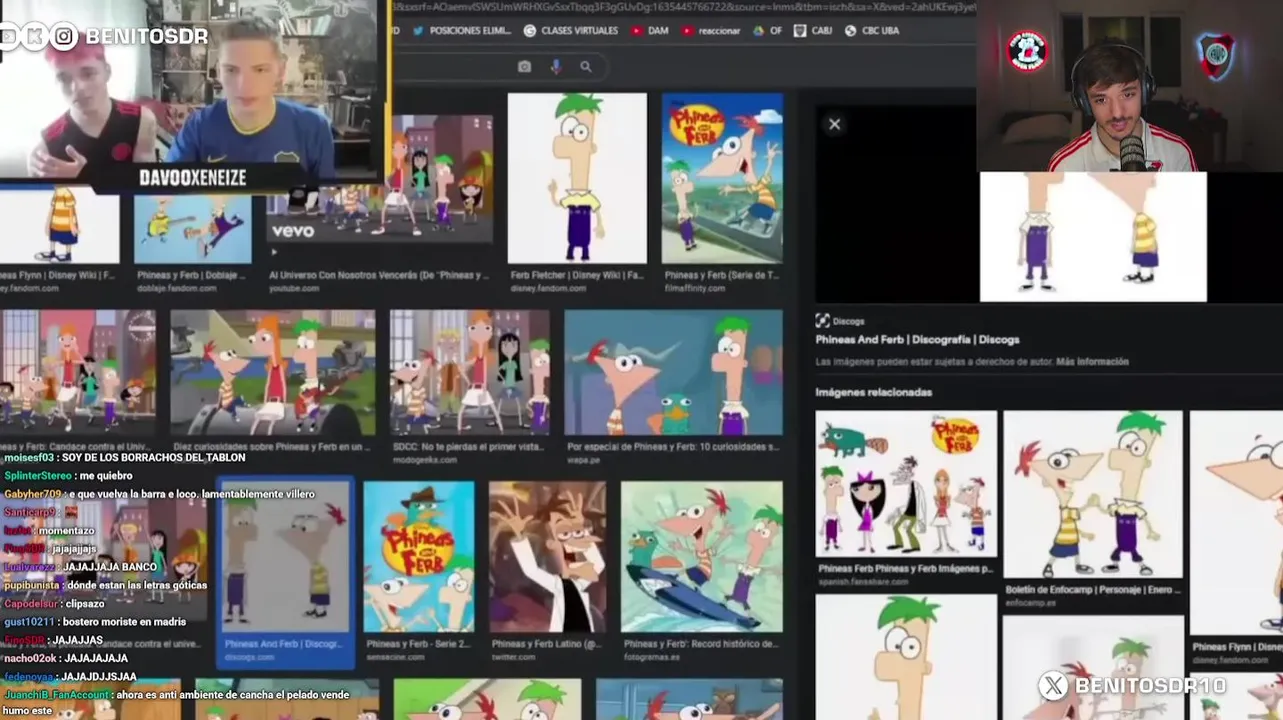Image resolution: width=1283 pixels, height=720 pixels.
Task: Open vevo video thumbnail result
Action: [x=380, y=178]
